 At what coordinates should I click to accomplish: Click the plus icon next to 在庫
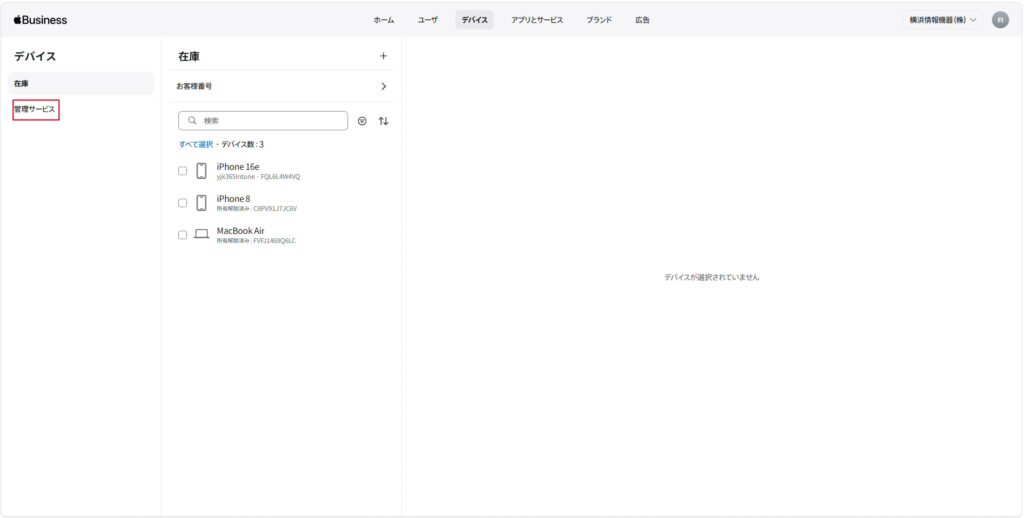pyautogui.click(x=383, y=56)
